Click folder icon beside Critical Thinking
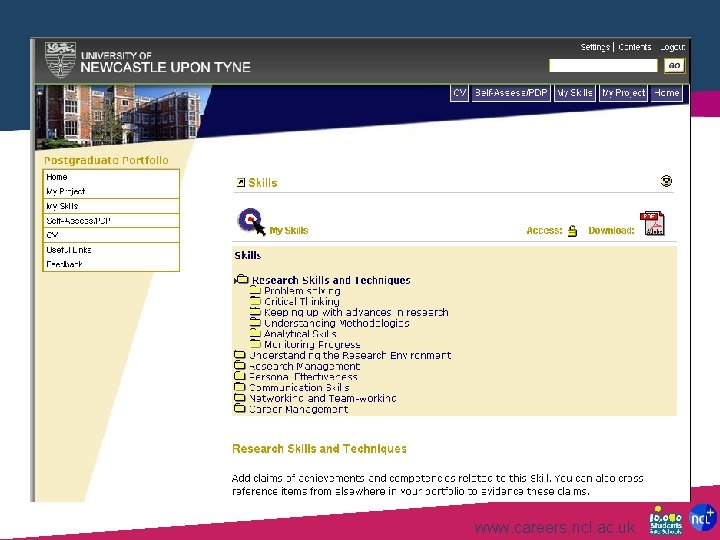The height and width of the screenshot is (540, 720). pyautogui.click(x=255, y=301)
